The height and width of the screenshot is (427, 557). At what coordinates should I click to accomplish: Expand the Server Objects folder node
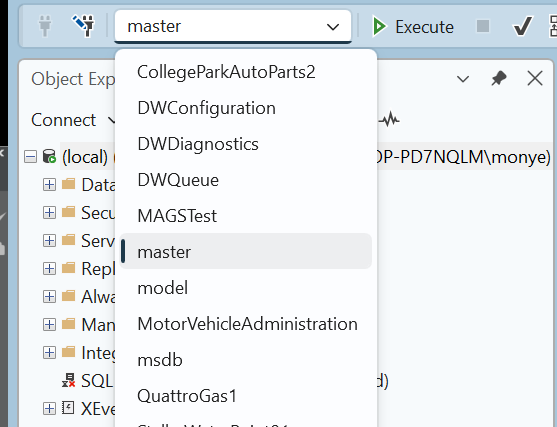[49, 241]
